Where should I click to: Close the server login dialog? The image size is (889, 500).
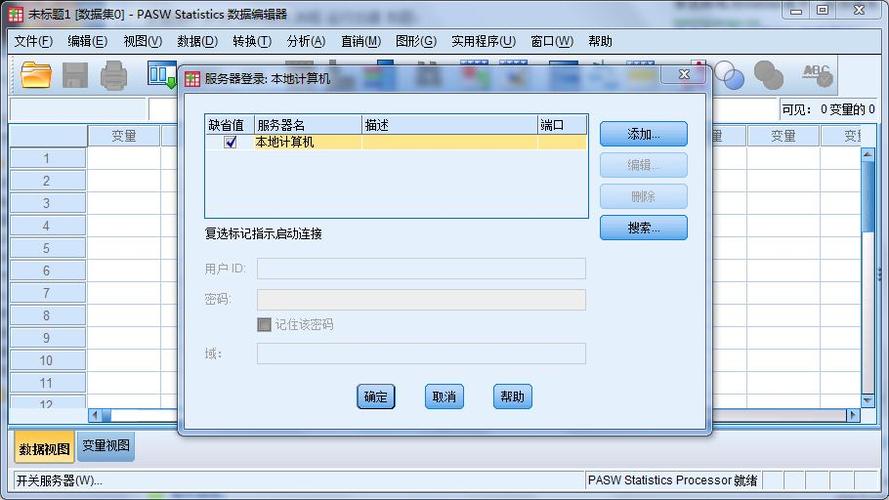[x=684, y=75]
